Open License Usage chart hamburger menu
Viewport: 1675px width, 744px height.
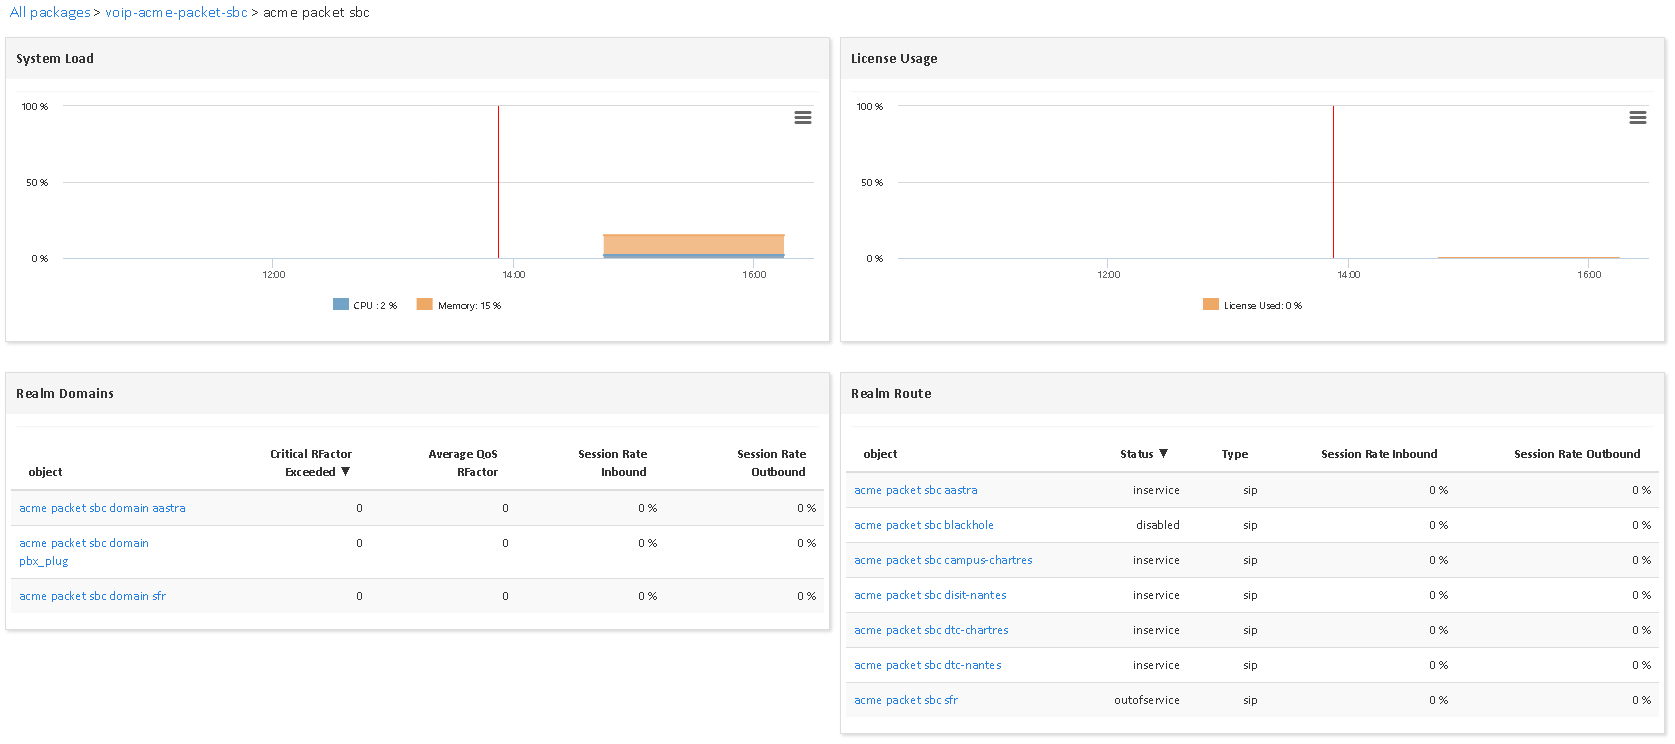tap(1637, 118)
